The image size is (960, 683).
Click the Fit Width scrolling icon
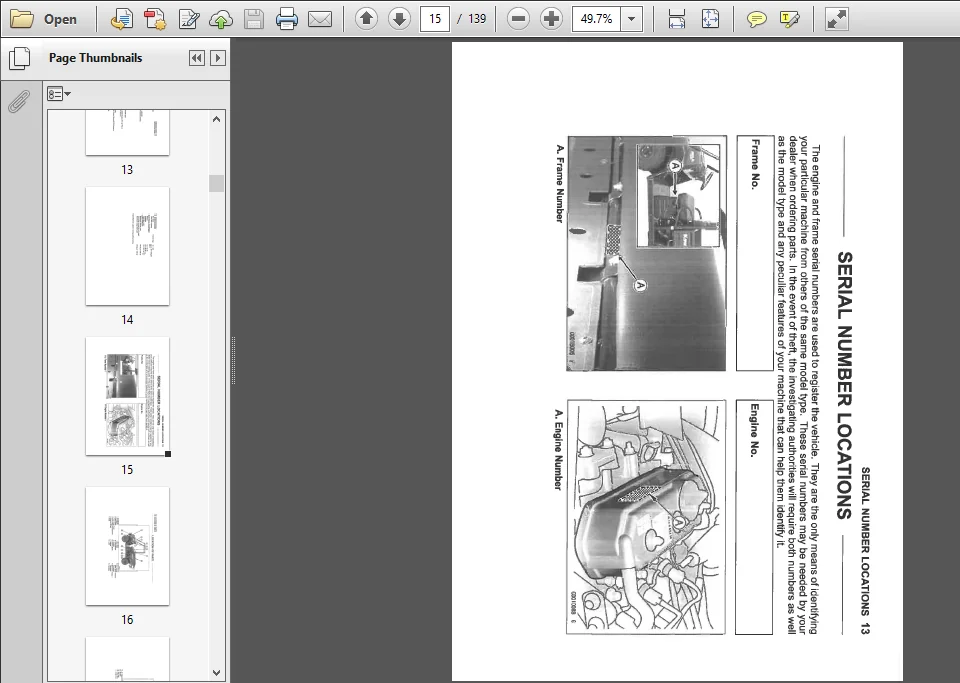click(x=677, y=19)
